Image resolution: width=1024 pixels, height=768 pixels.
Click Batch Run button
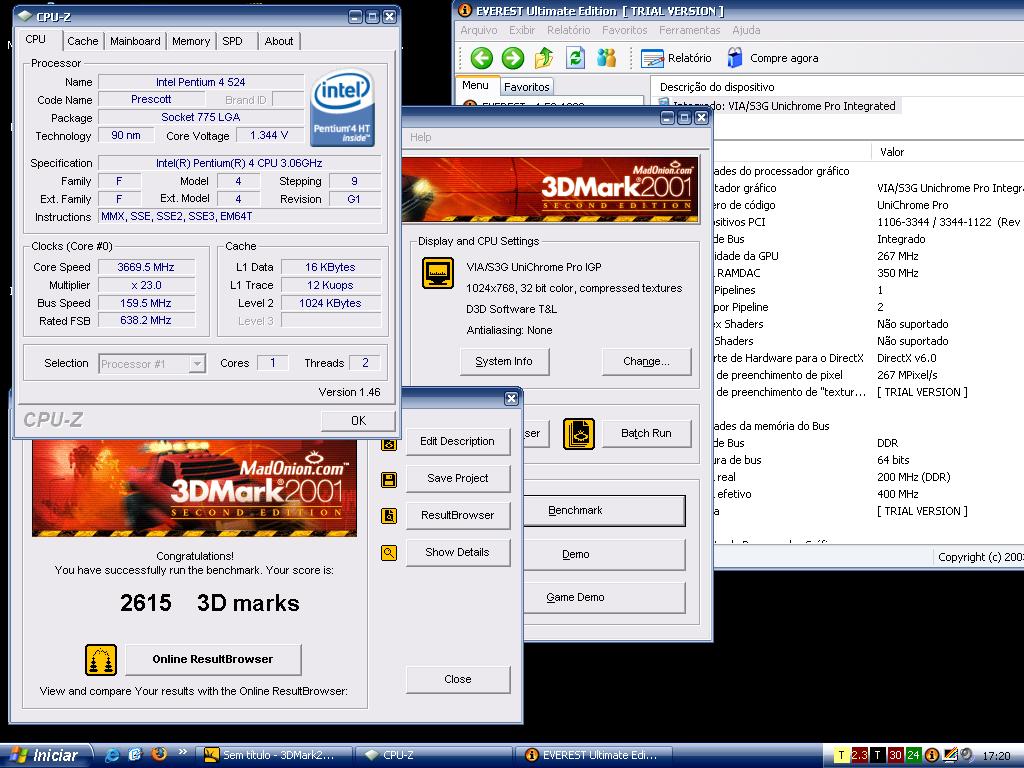coord(647,434)
